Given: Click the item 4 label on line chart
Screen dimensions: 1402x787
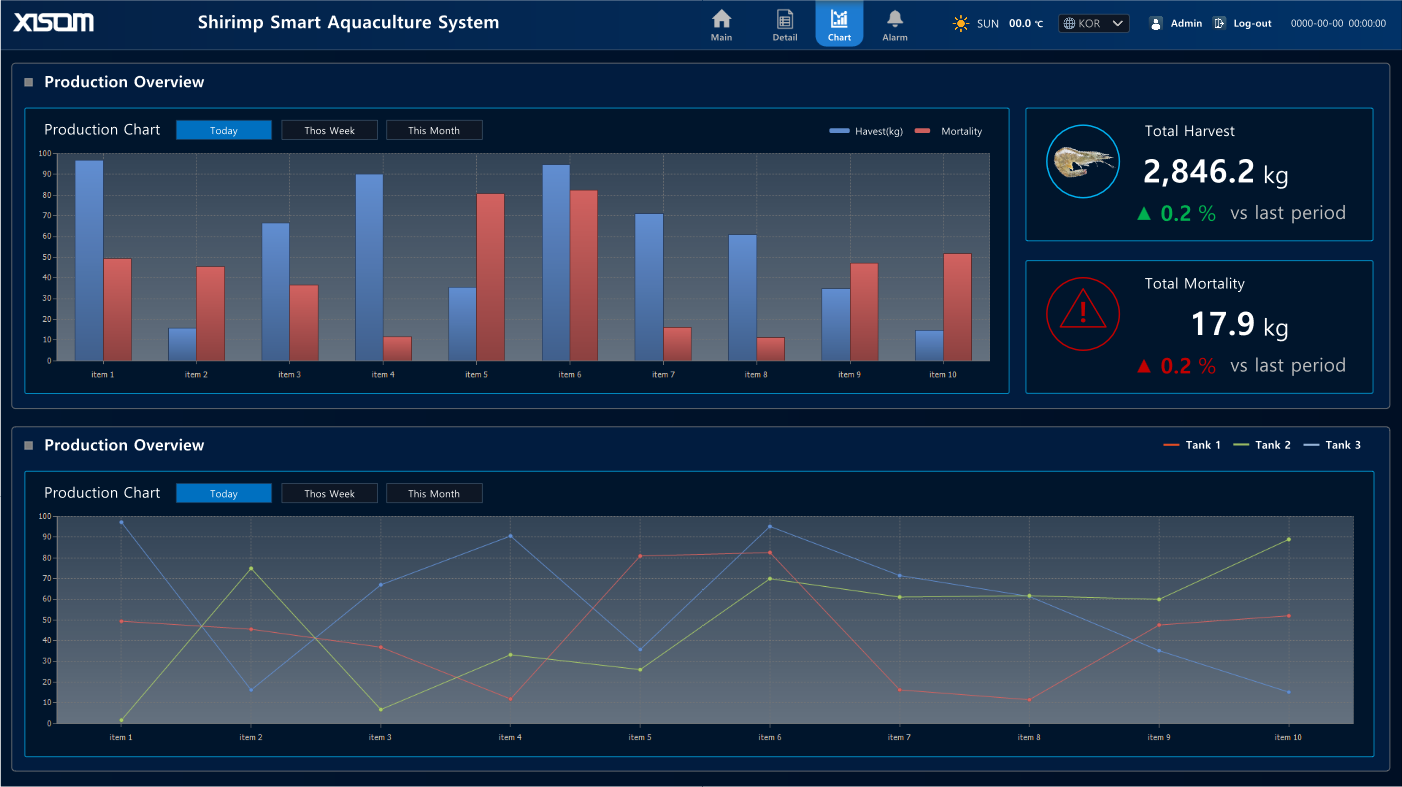Looking at the screenshot, I should tap(509, 738).
